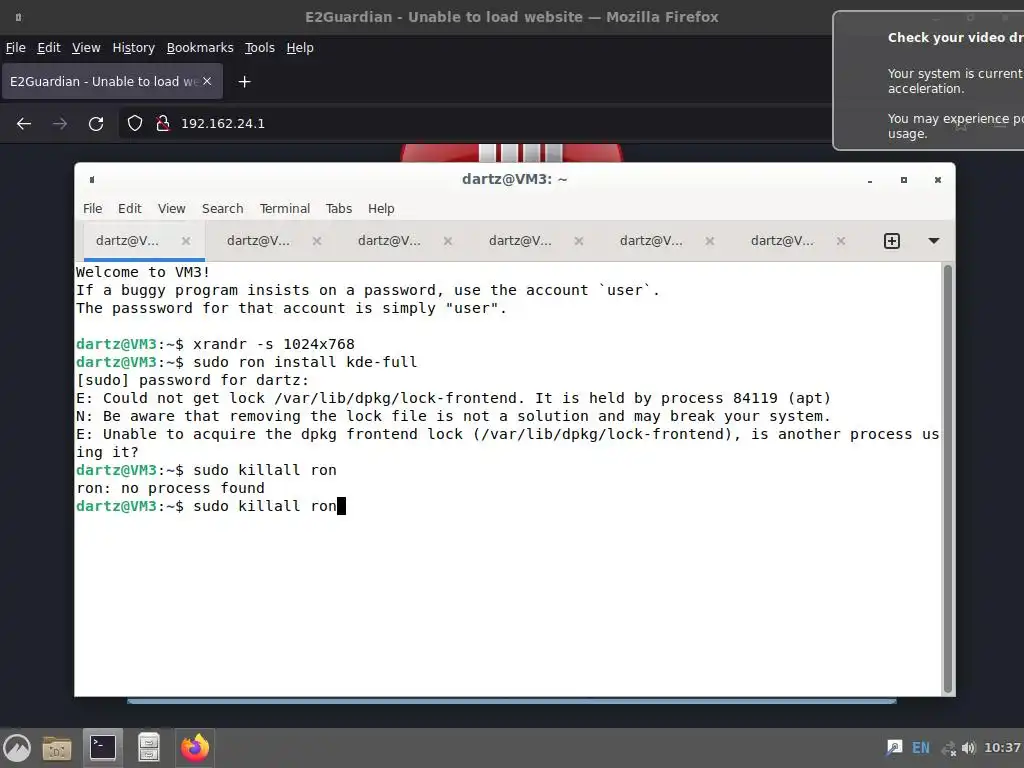Show site security lock info

(x=163, y=123)
